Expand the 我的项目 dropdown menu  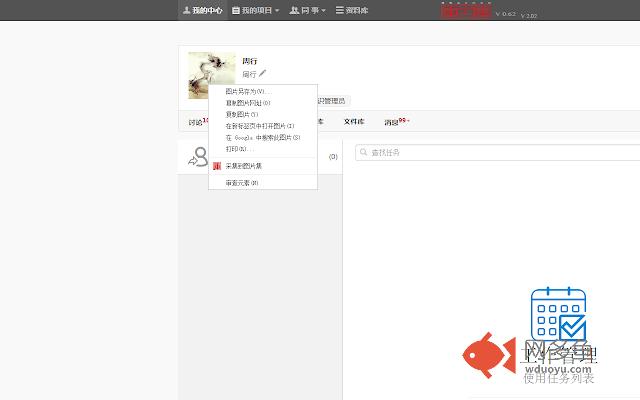256,10
